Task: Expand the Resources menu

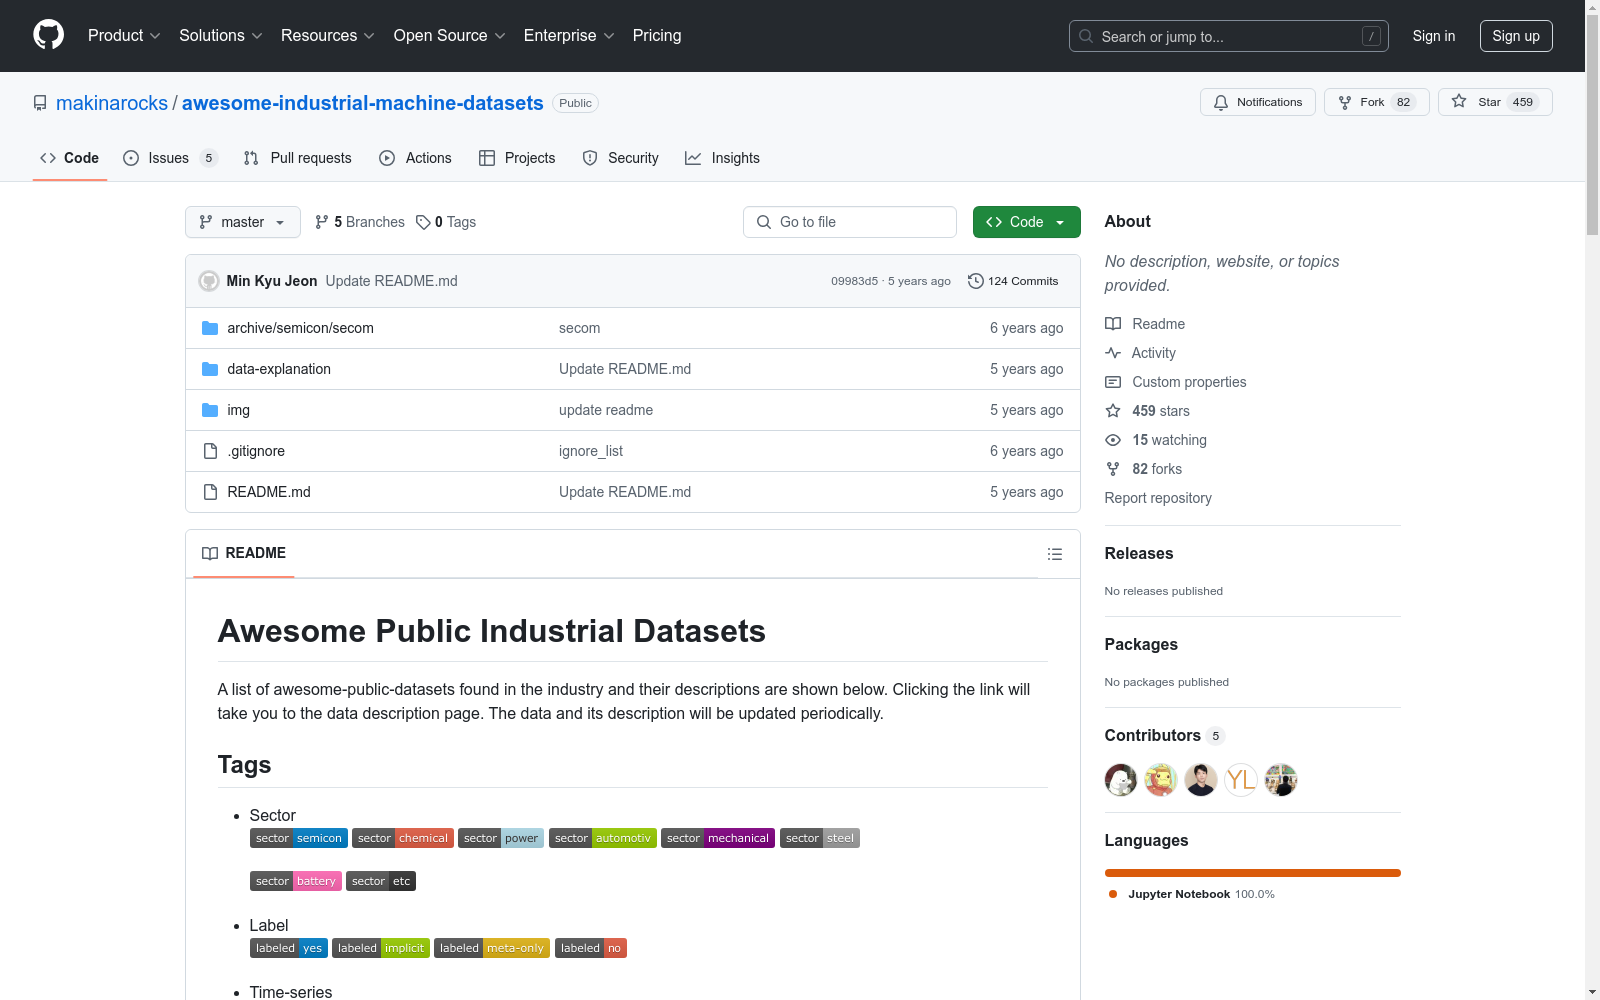Action: click(x=328, y=36)
